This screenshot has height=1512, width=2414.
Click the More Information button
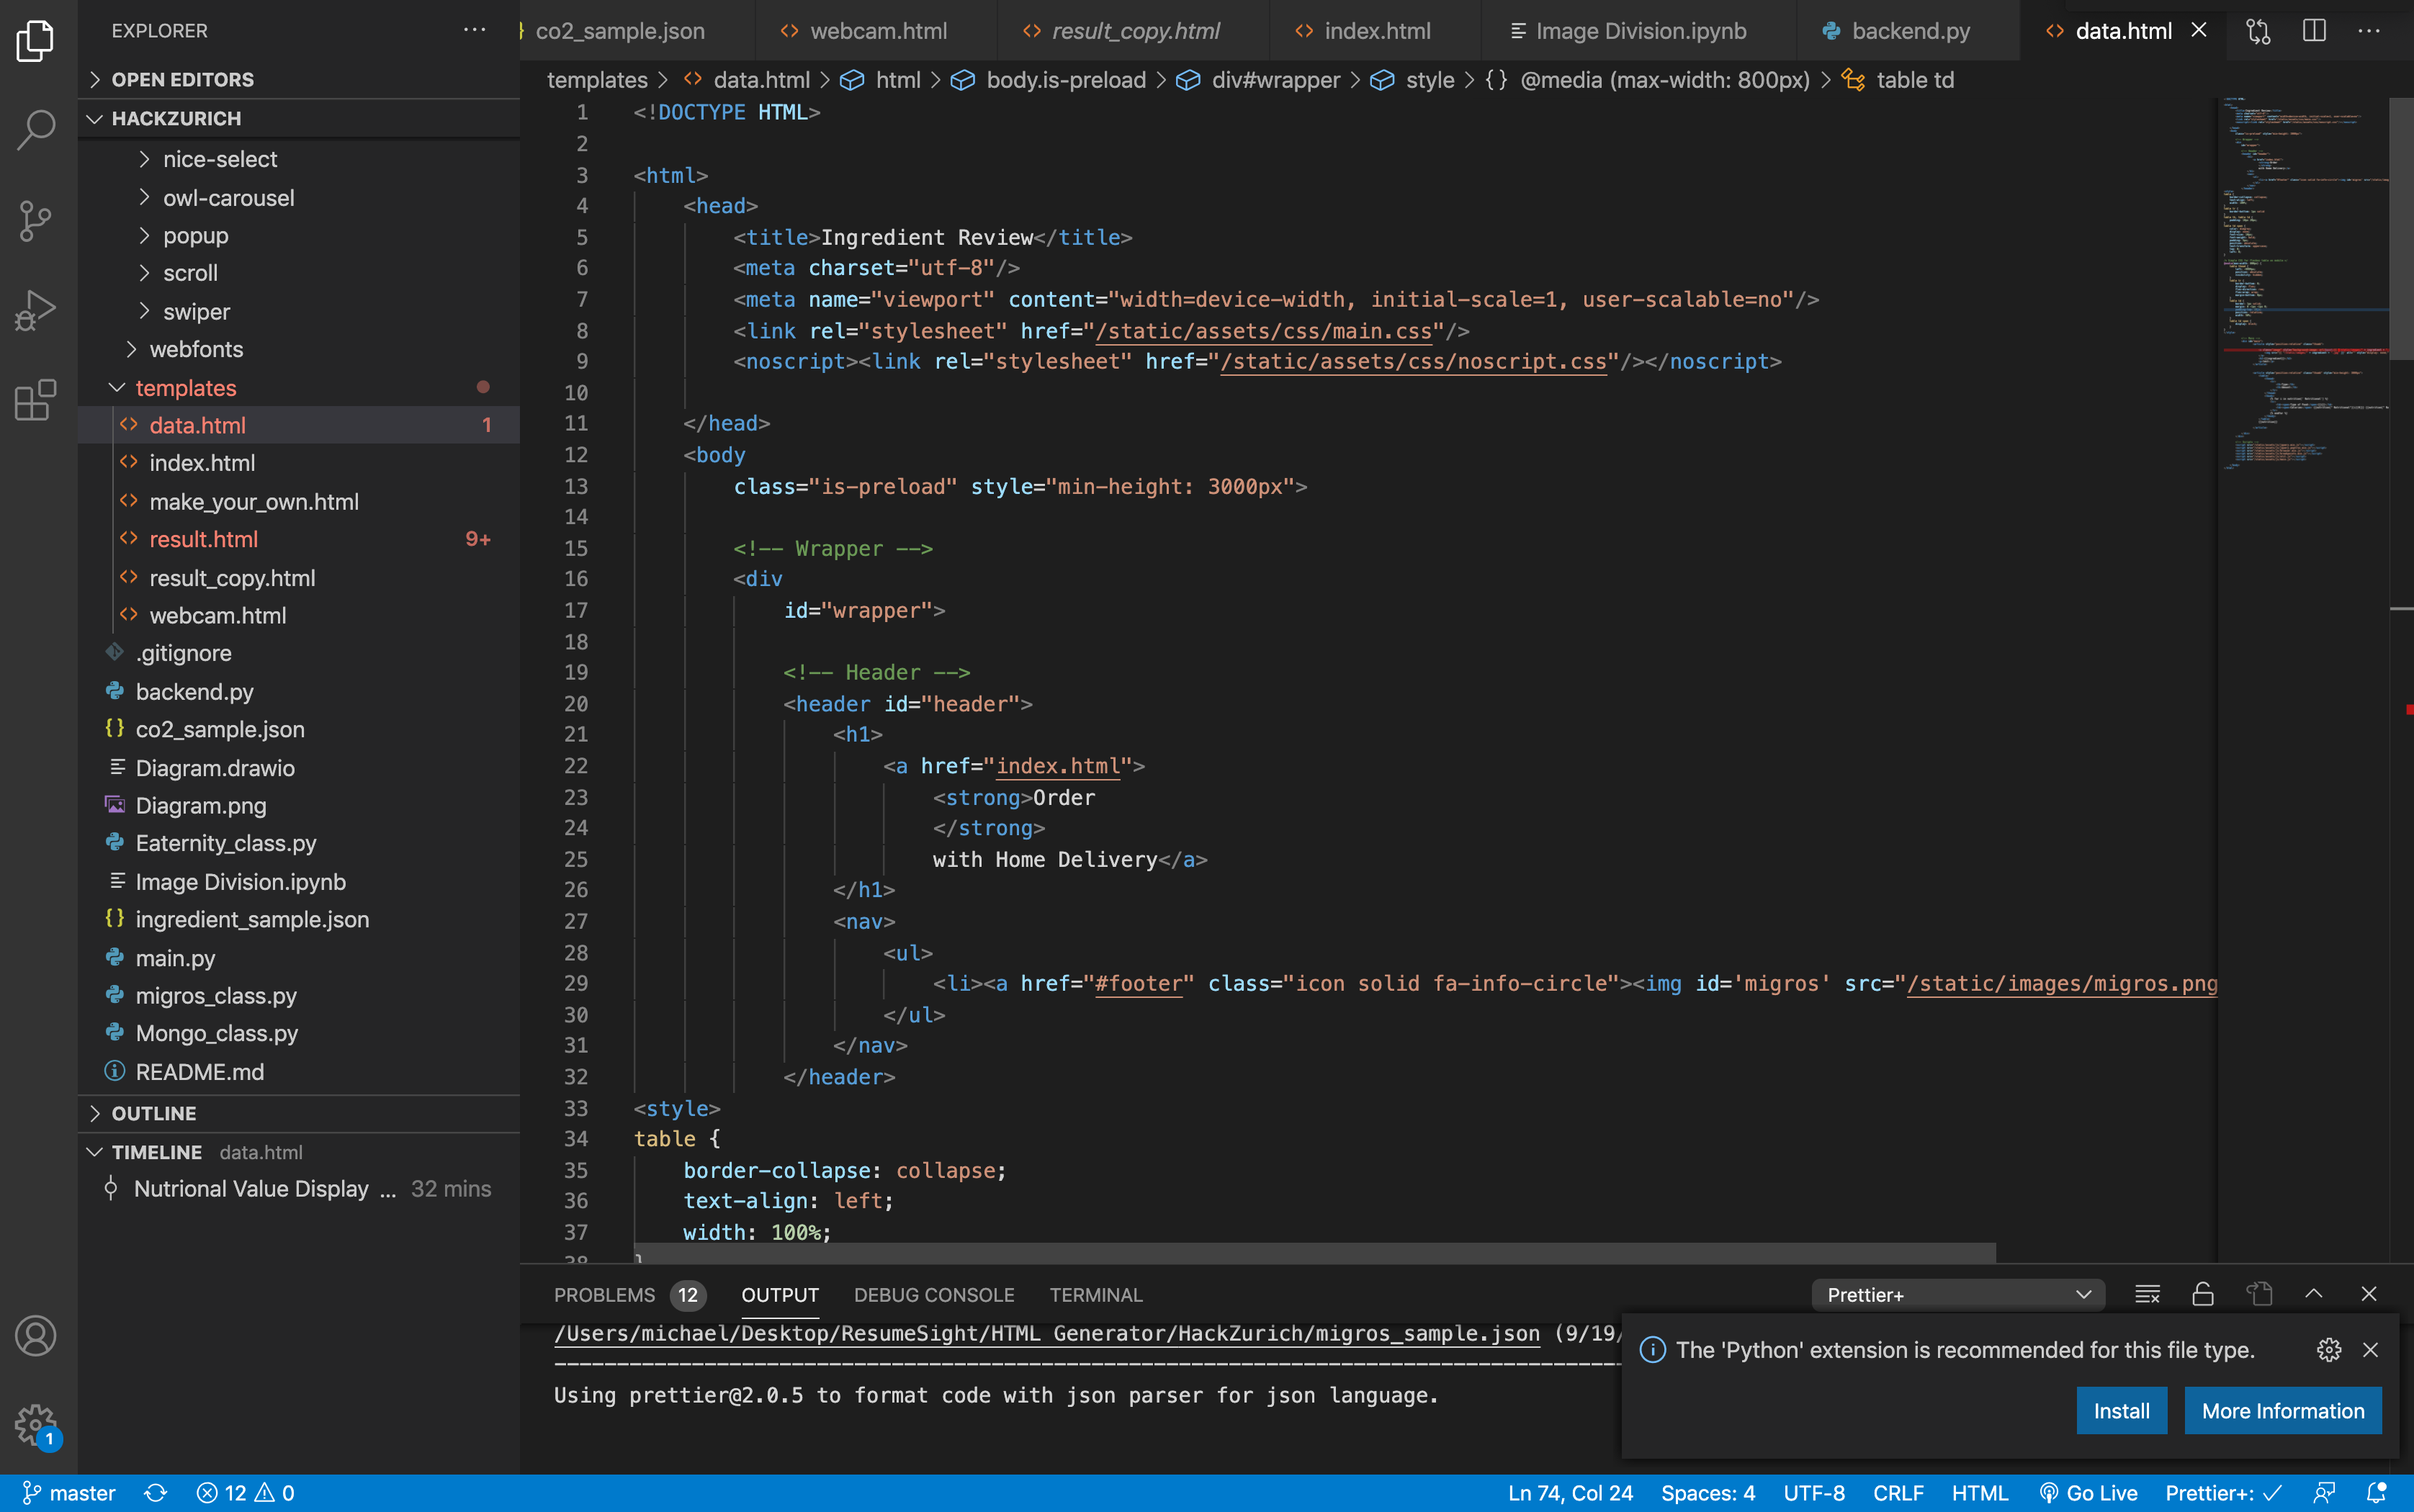tap(2282, 1411)
